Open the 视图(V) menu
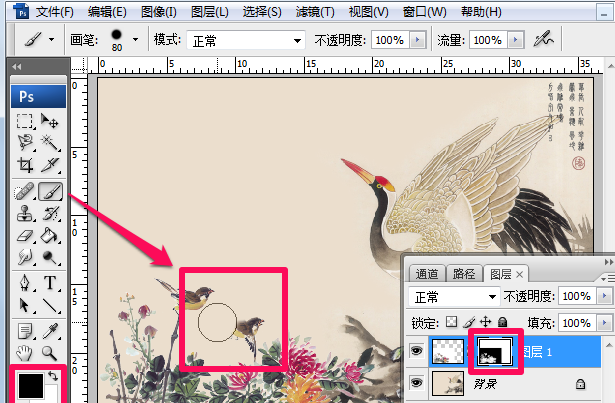The height and width of the screenshot is (403, 615). click(368, 12)
